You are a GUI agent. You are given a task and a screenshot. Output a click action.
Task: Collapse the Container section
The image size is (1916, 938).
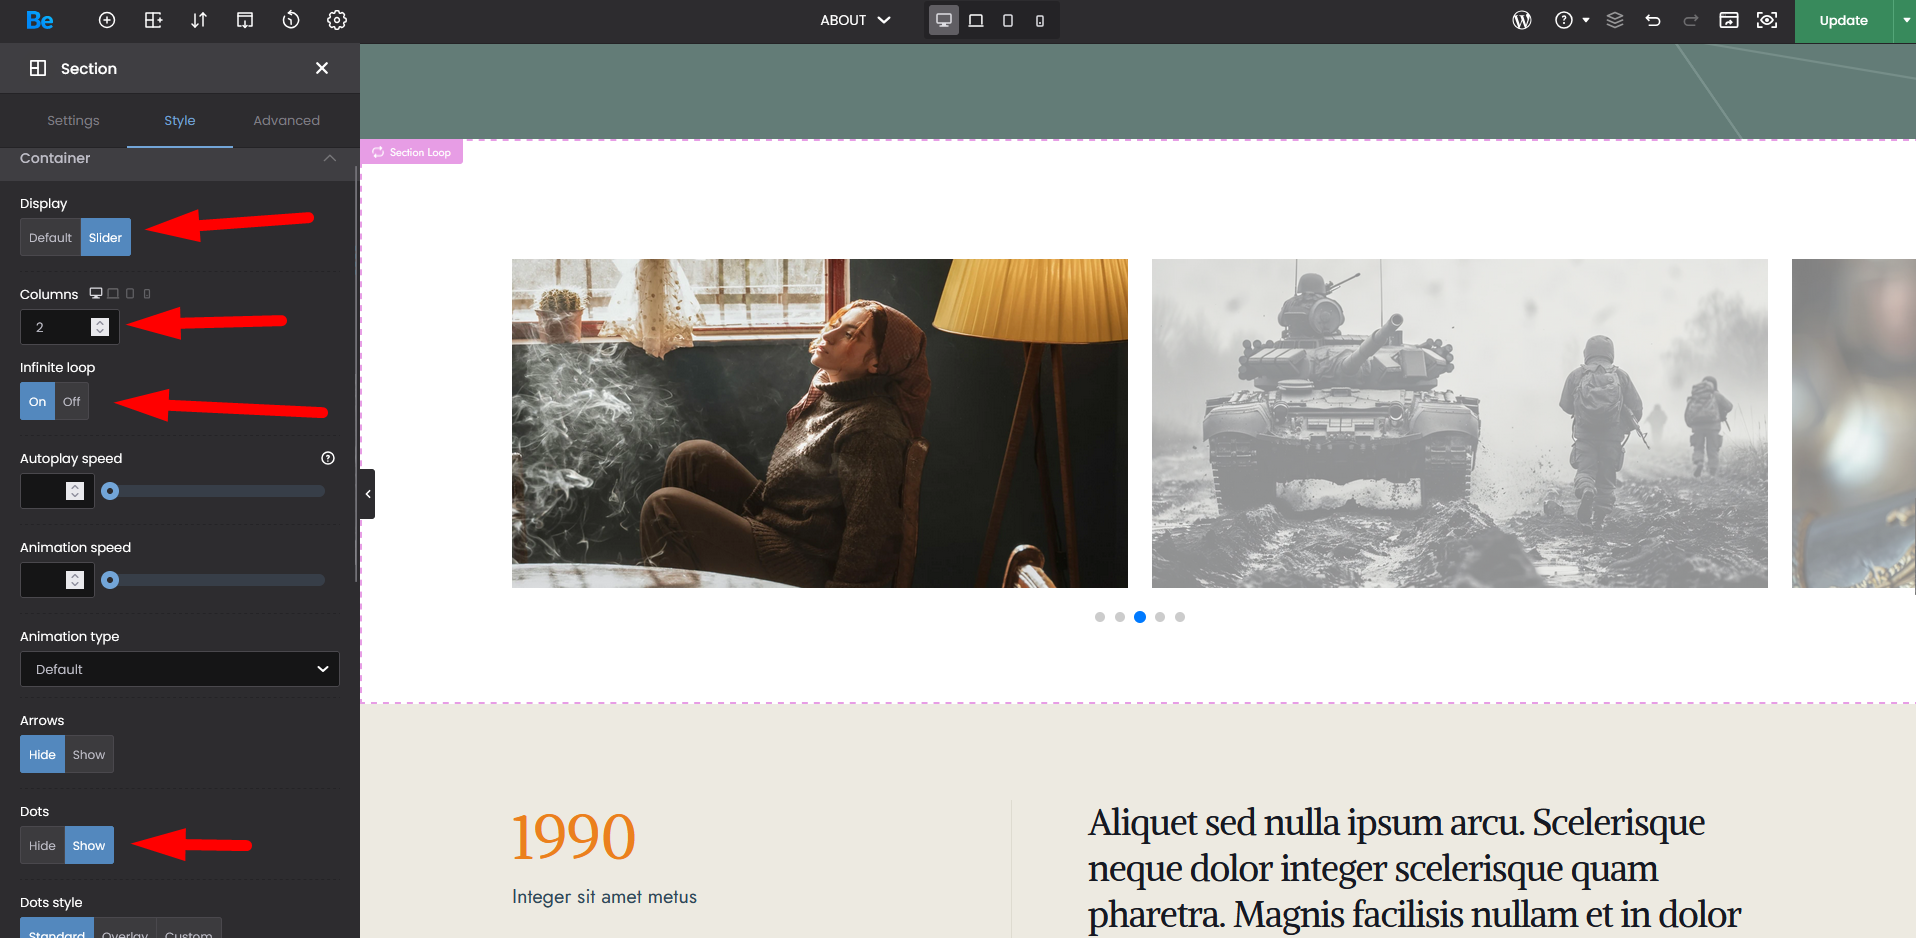(329, 158)
